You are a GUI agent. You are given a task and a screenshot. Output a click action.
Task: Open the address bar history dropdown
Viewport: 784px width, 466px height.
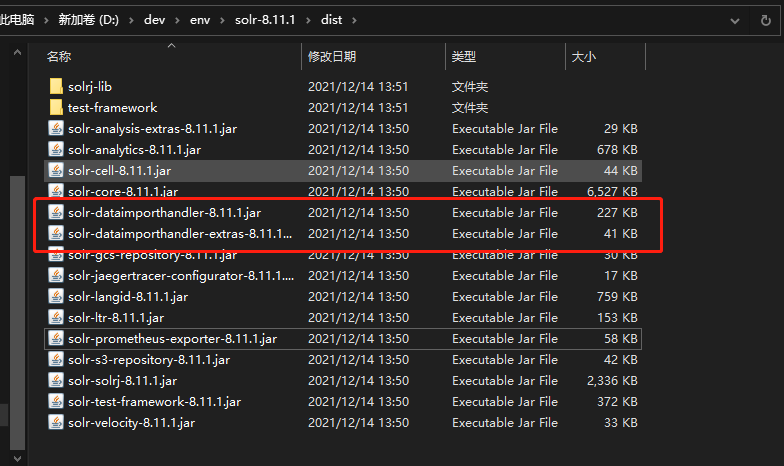pyautogui.click(x=734, y=21)
